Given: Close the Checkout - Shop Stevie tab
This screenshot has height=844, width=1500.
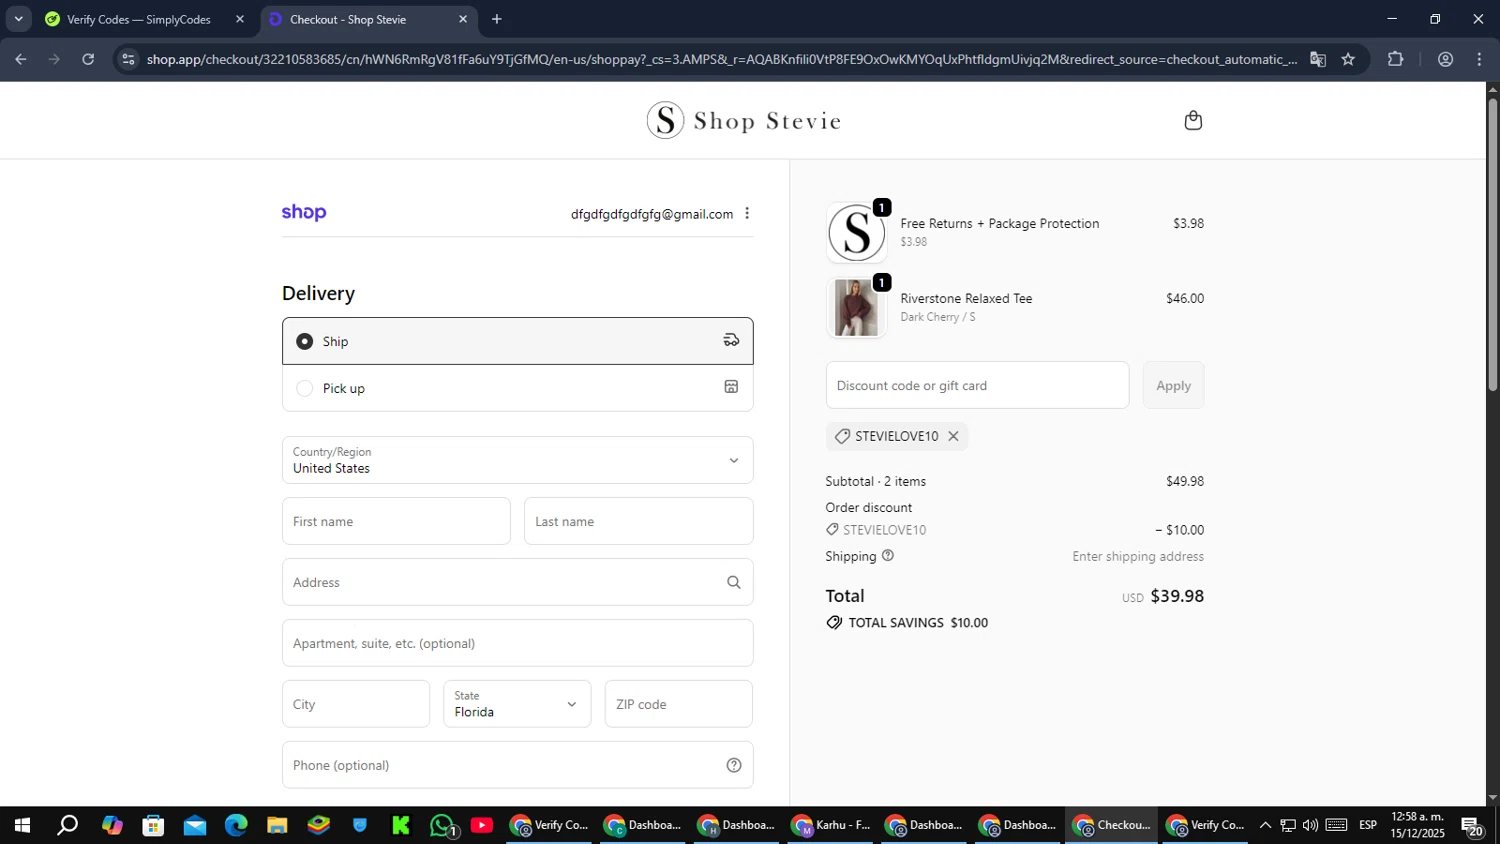Looking at the screenshot, I should (463, 19).
